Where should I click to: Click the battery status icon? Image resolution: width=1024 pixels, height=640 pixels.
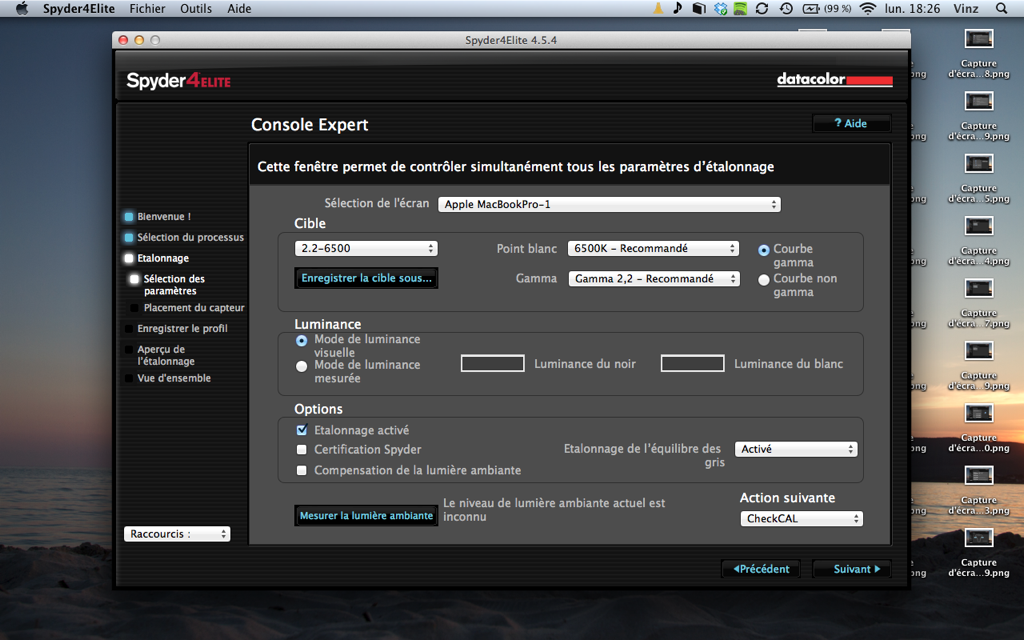point(814,9)
